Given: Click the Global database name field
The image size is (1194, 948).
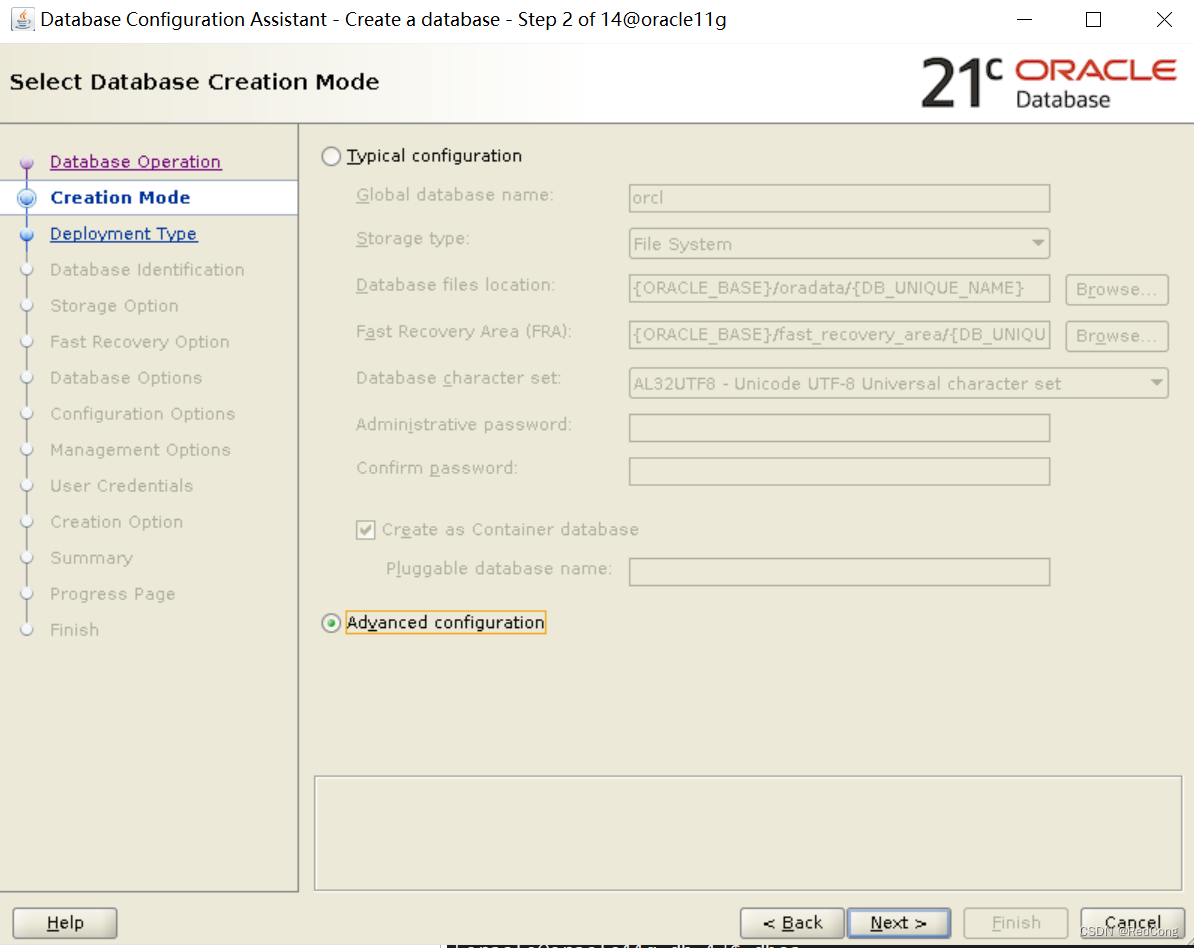Looking at the screenshot, I should pyautogui.click(x=839, y=198).
